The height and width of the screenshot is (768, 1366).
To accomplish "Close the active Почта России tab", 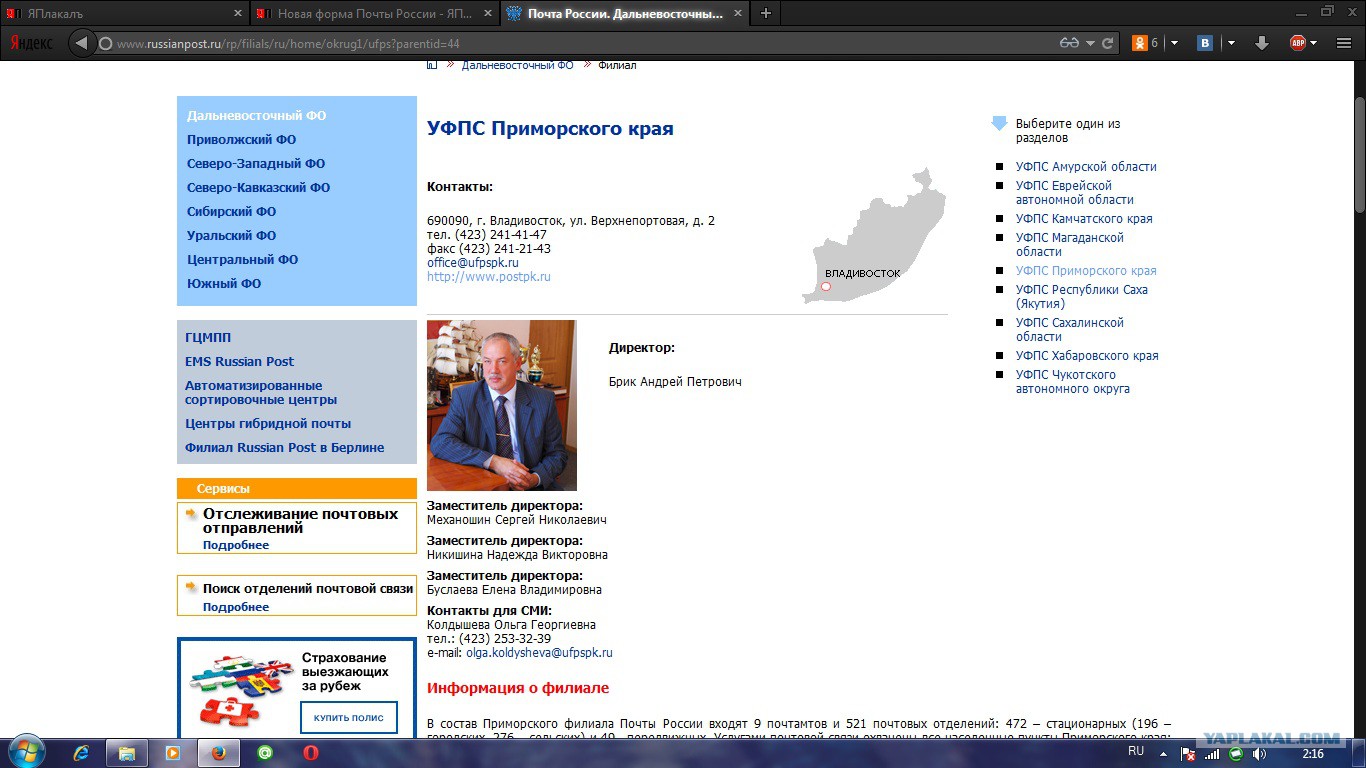I will click(738, 14).
